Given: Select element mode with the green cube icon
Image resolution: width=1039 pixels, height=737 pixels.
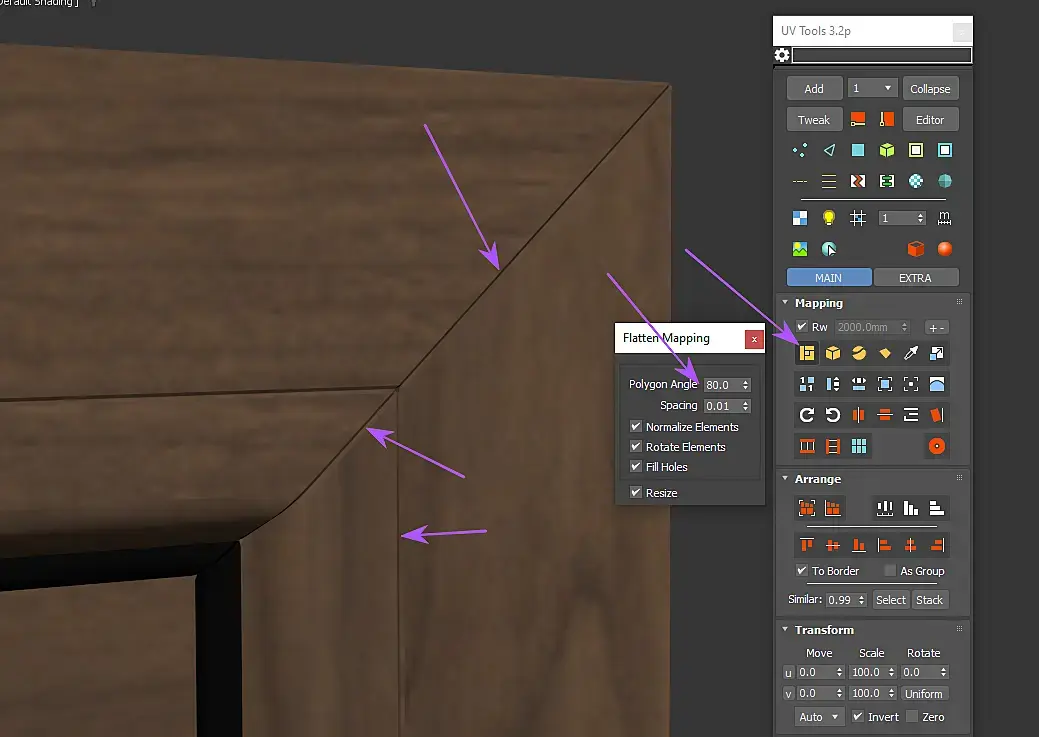Looking at the screenshot, I should (x=887, y=150).
